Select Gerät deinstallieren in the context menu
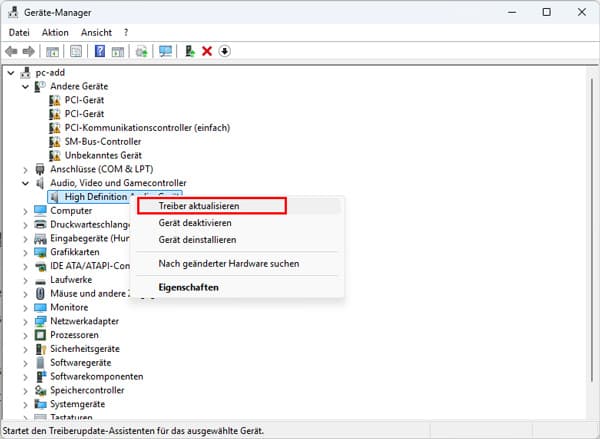 201,239
